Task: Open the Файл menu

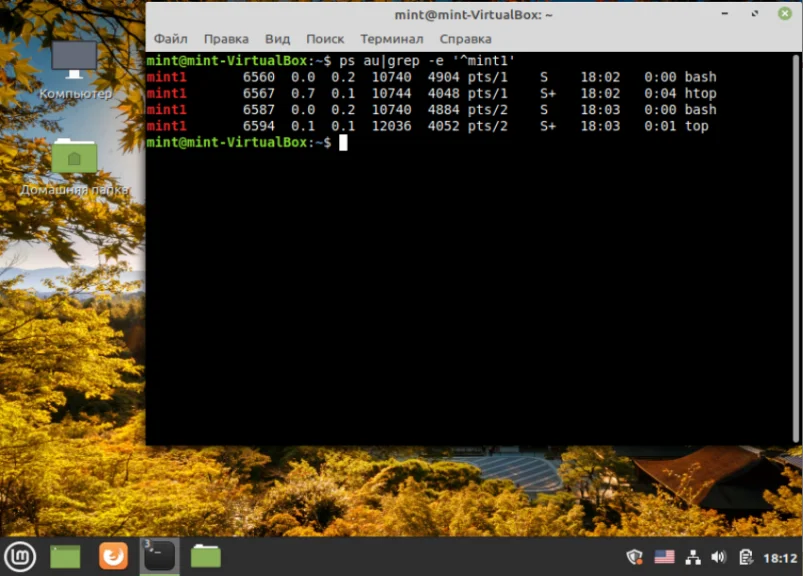Action: pyautogui.click(x=171, y=39)
